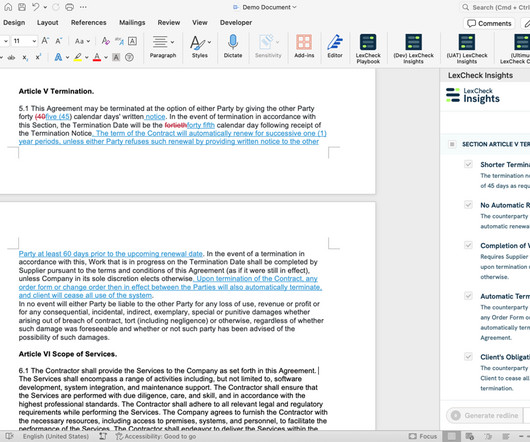Clear all formatting with the eraser A icon
530x442 pixels.
105,41
